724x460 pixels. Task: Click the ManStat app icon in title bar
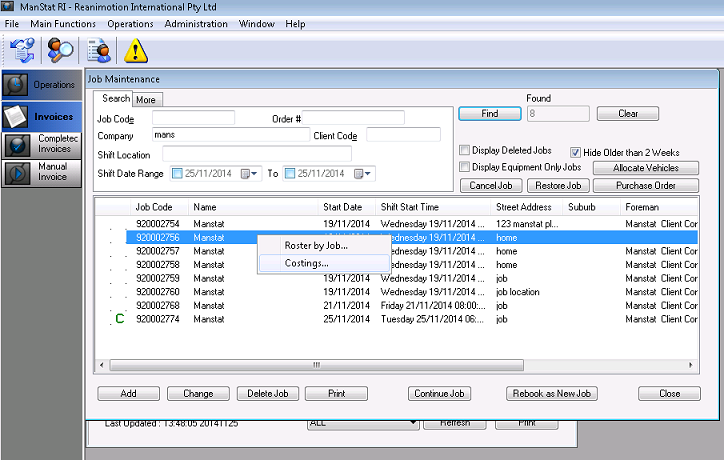click(x=7, y=6)
